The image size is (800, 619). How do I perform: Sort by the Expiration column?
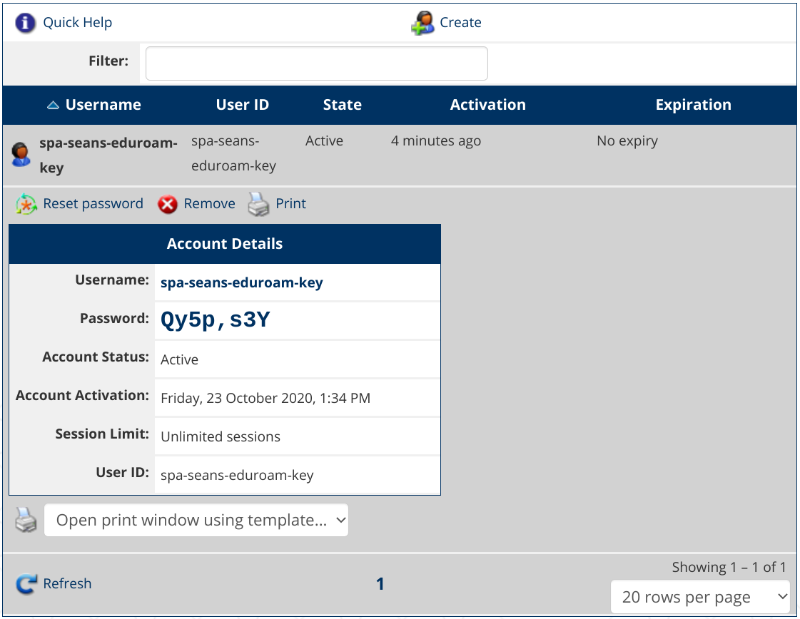point(693,105)
